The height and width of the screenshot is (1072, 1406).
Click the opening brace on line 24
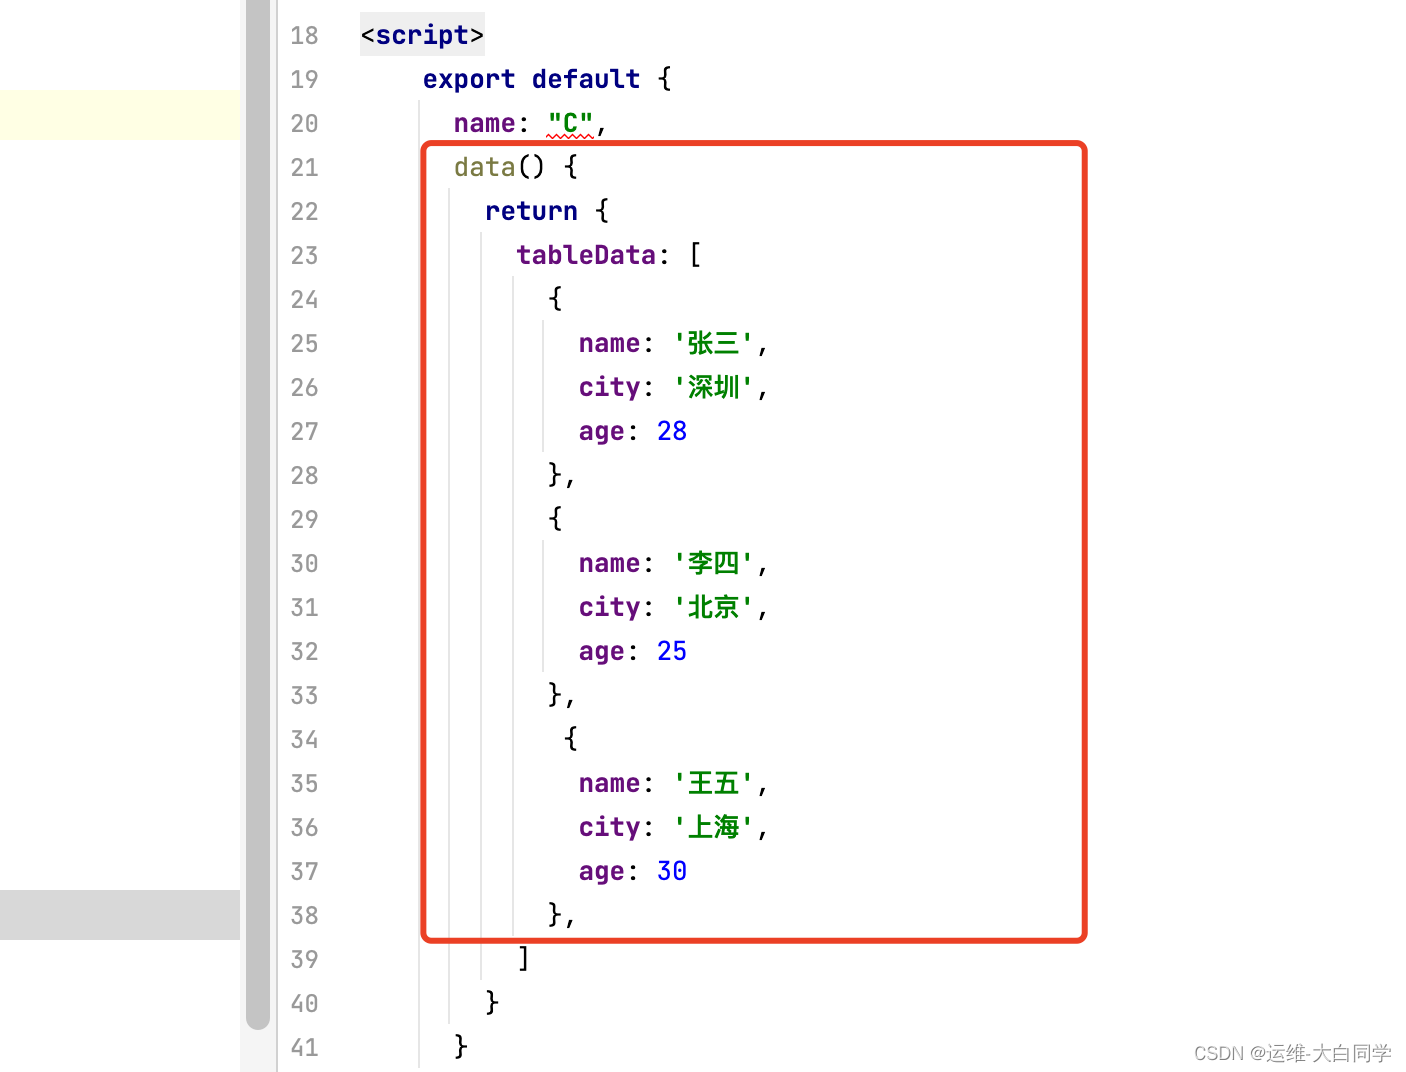(555, 299)
